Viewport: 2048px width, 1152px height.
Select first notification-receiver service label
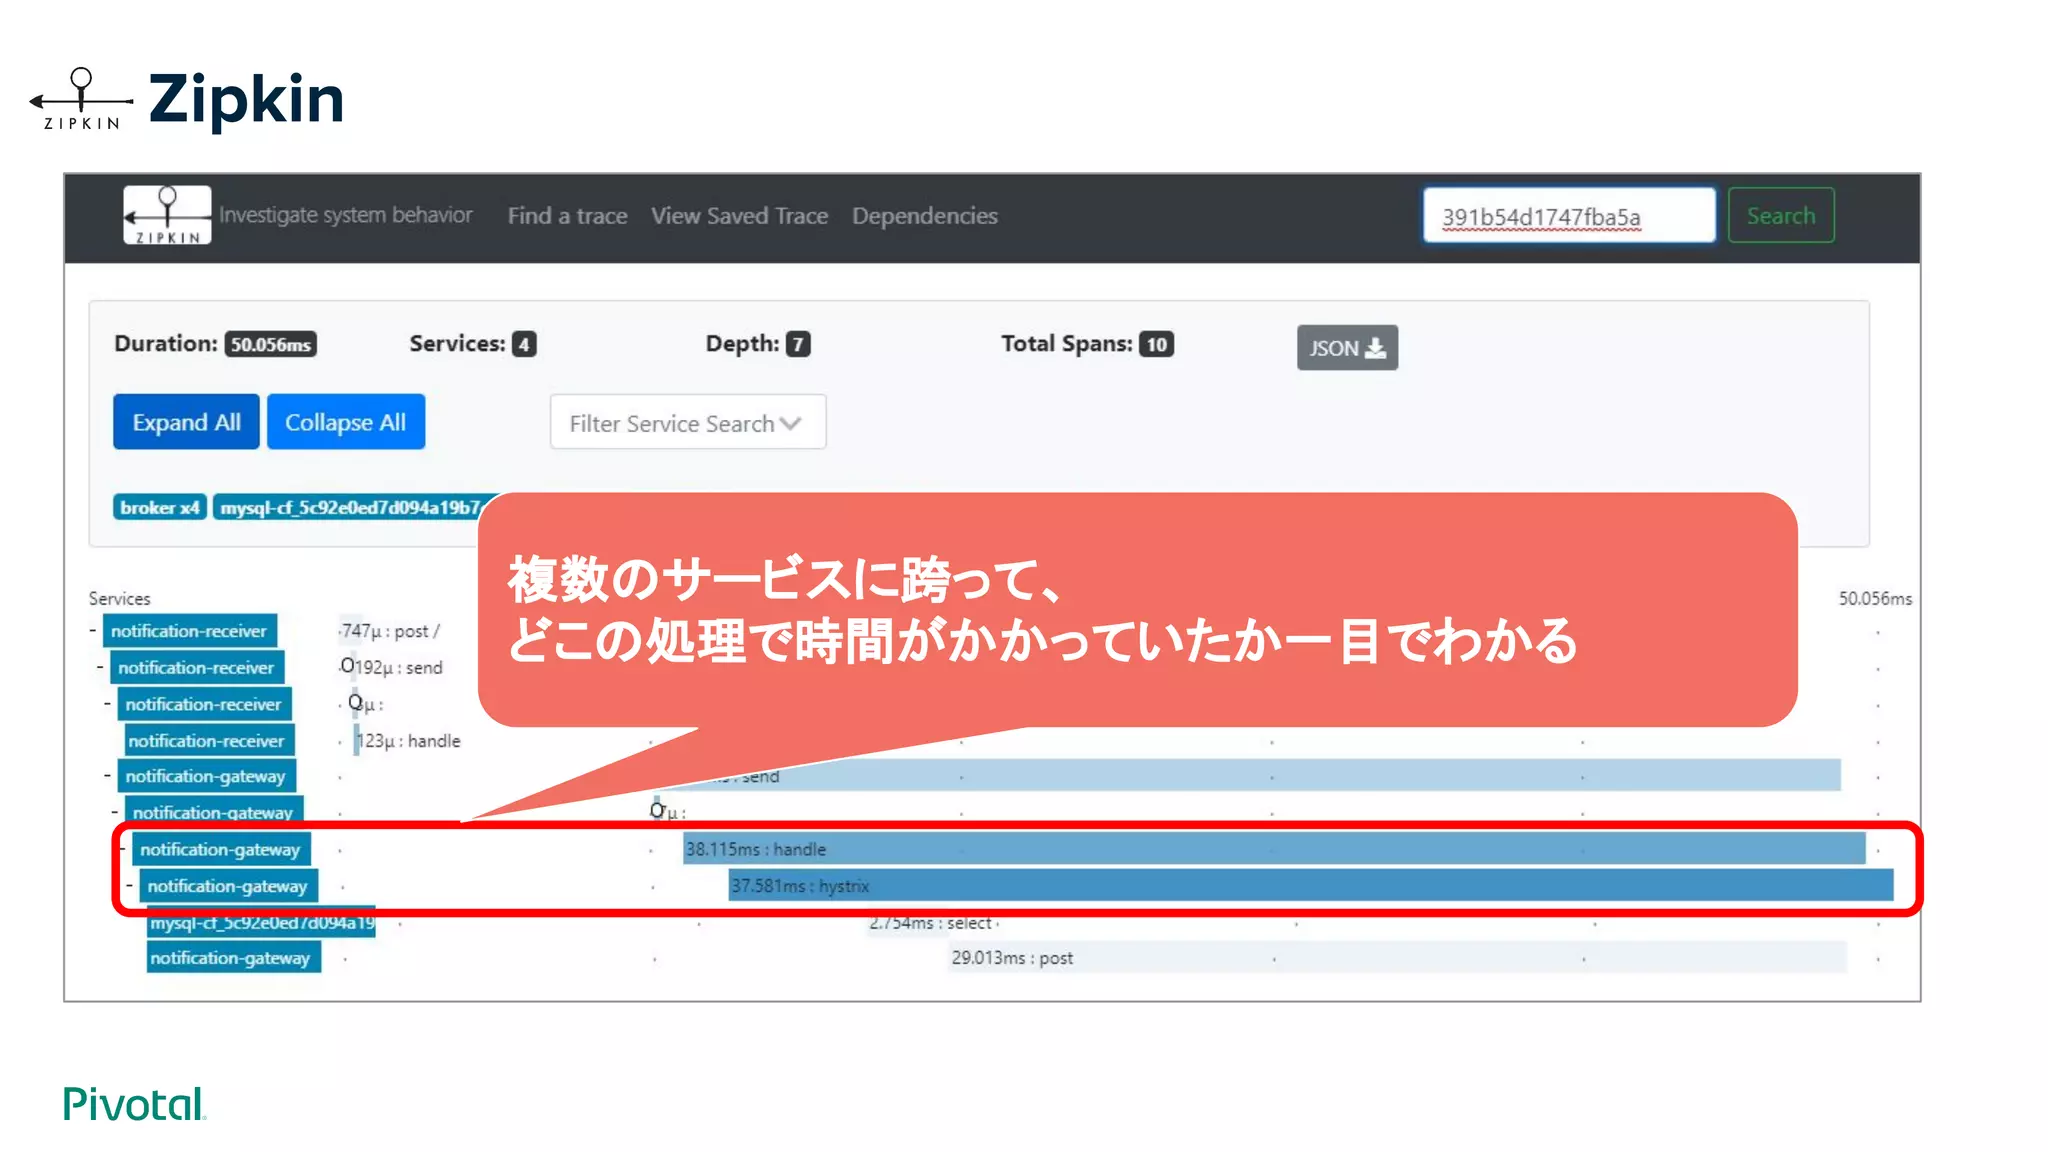[x=189, y=631]
